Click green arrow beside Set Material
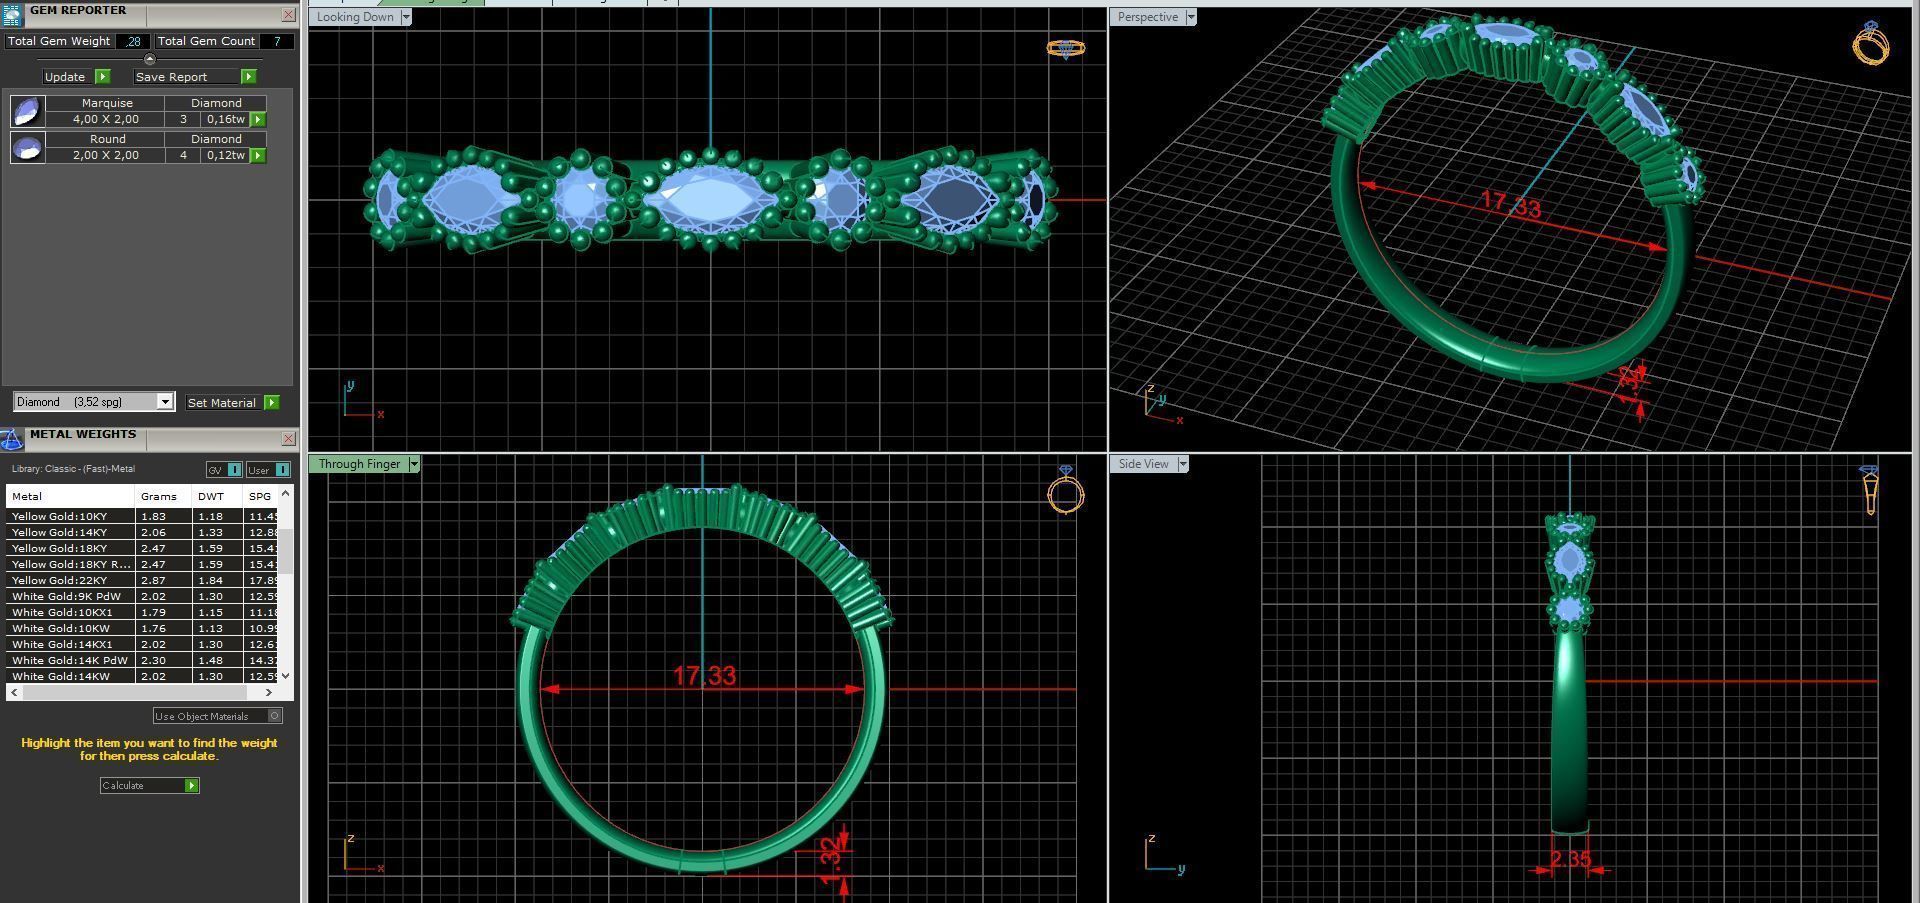 (x=271, y=402)
